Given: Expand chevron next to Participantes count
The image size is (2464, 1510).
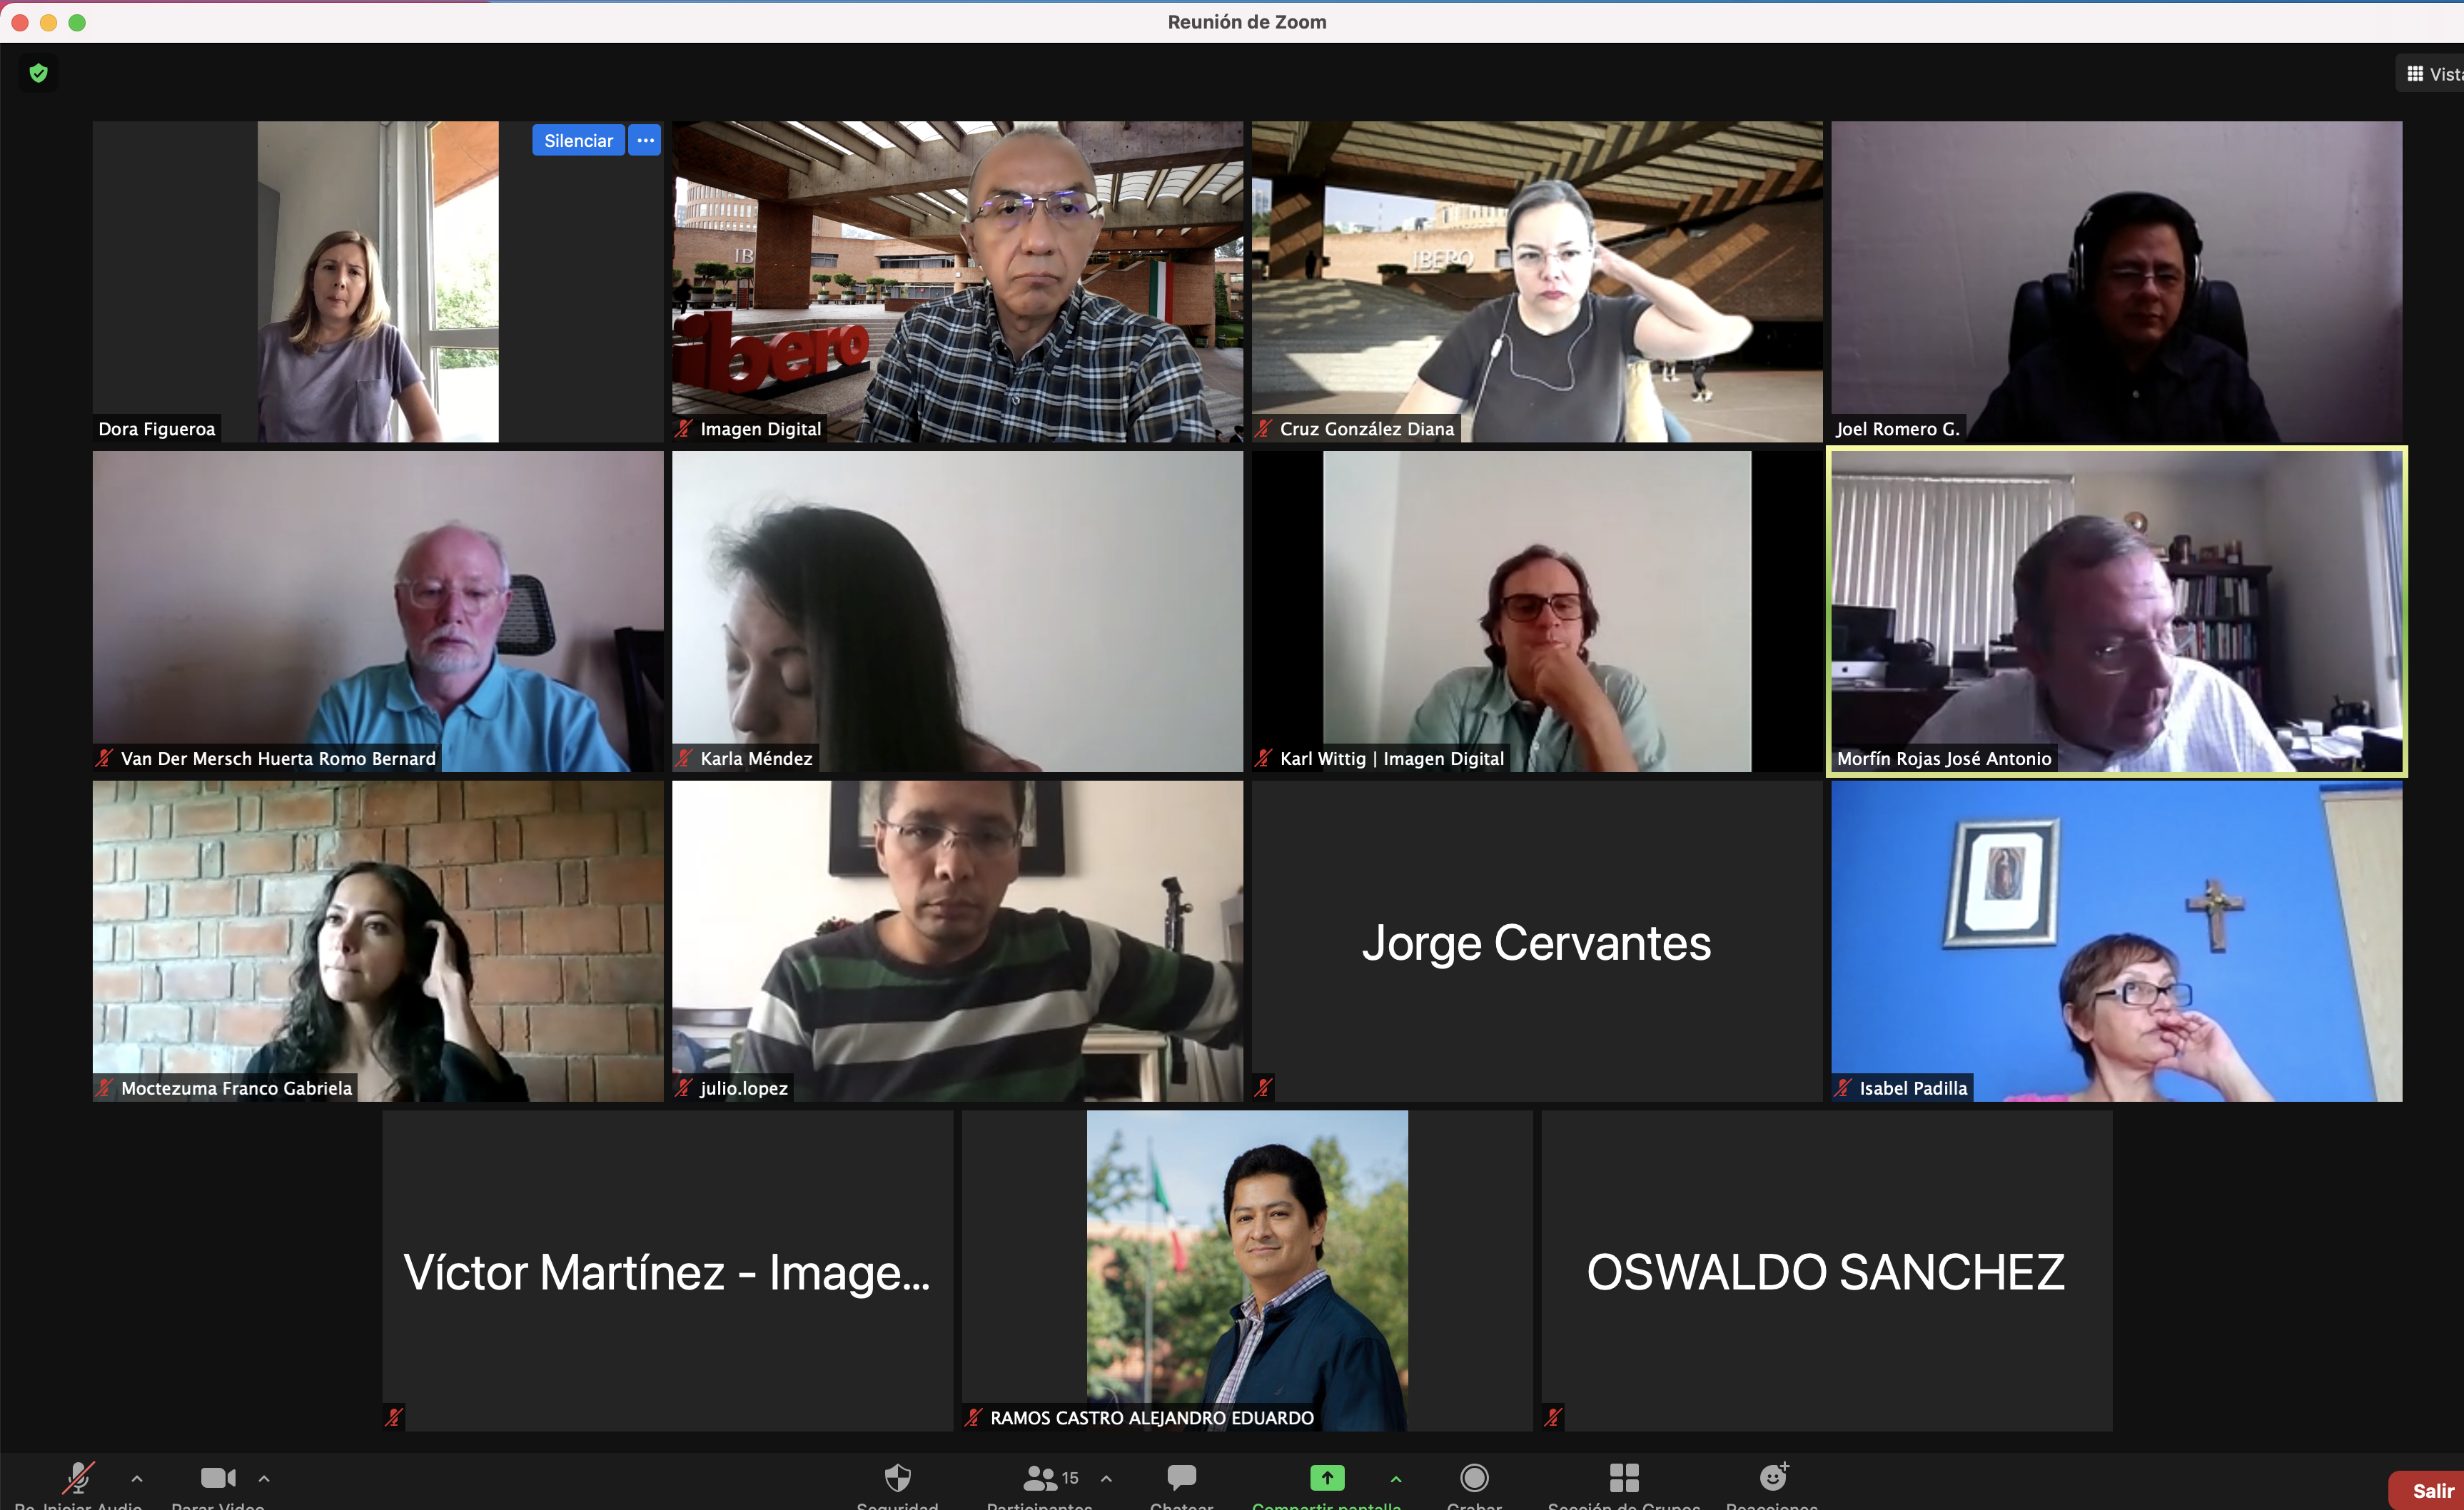Looking at the screenshot, I should pos(1106,1478).
